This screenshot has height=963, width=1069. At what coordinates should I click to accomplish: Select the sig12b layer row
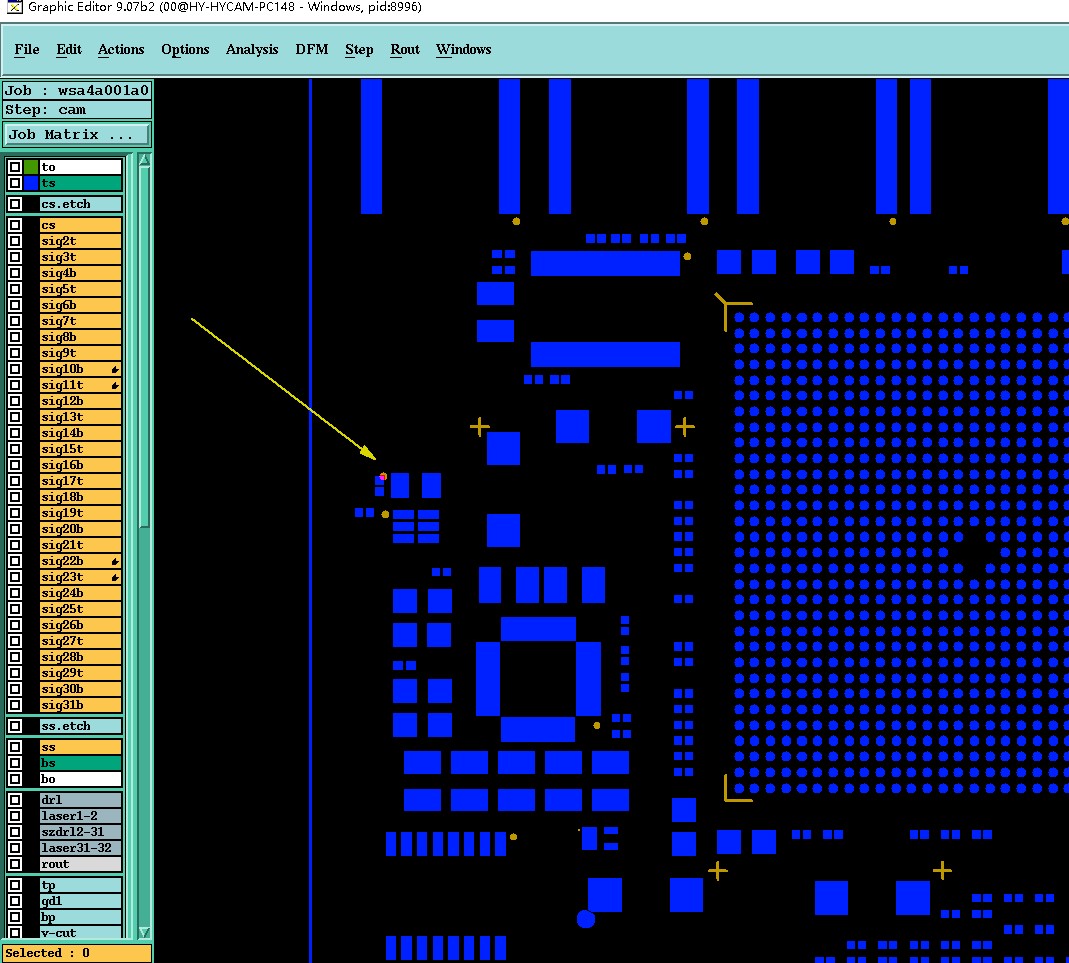(x=80, y=401)
